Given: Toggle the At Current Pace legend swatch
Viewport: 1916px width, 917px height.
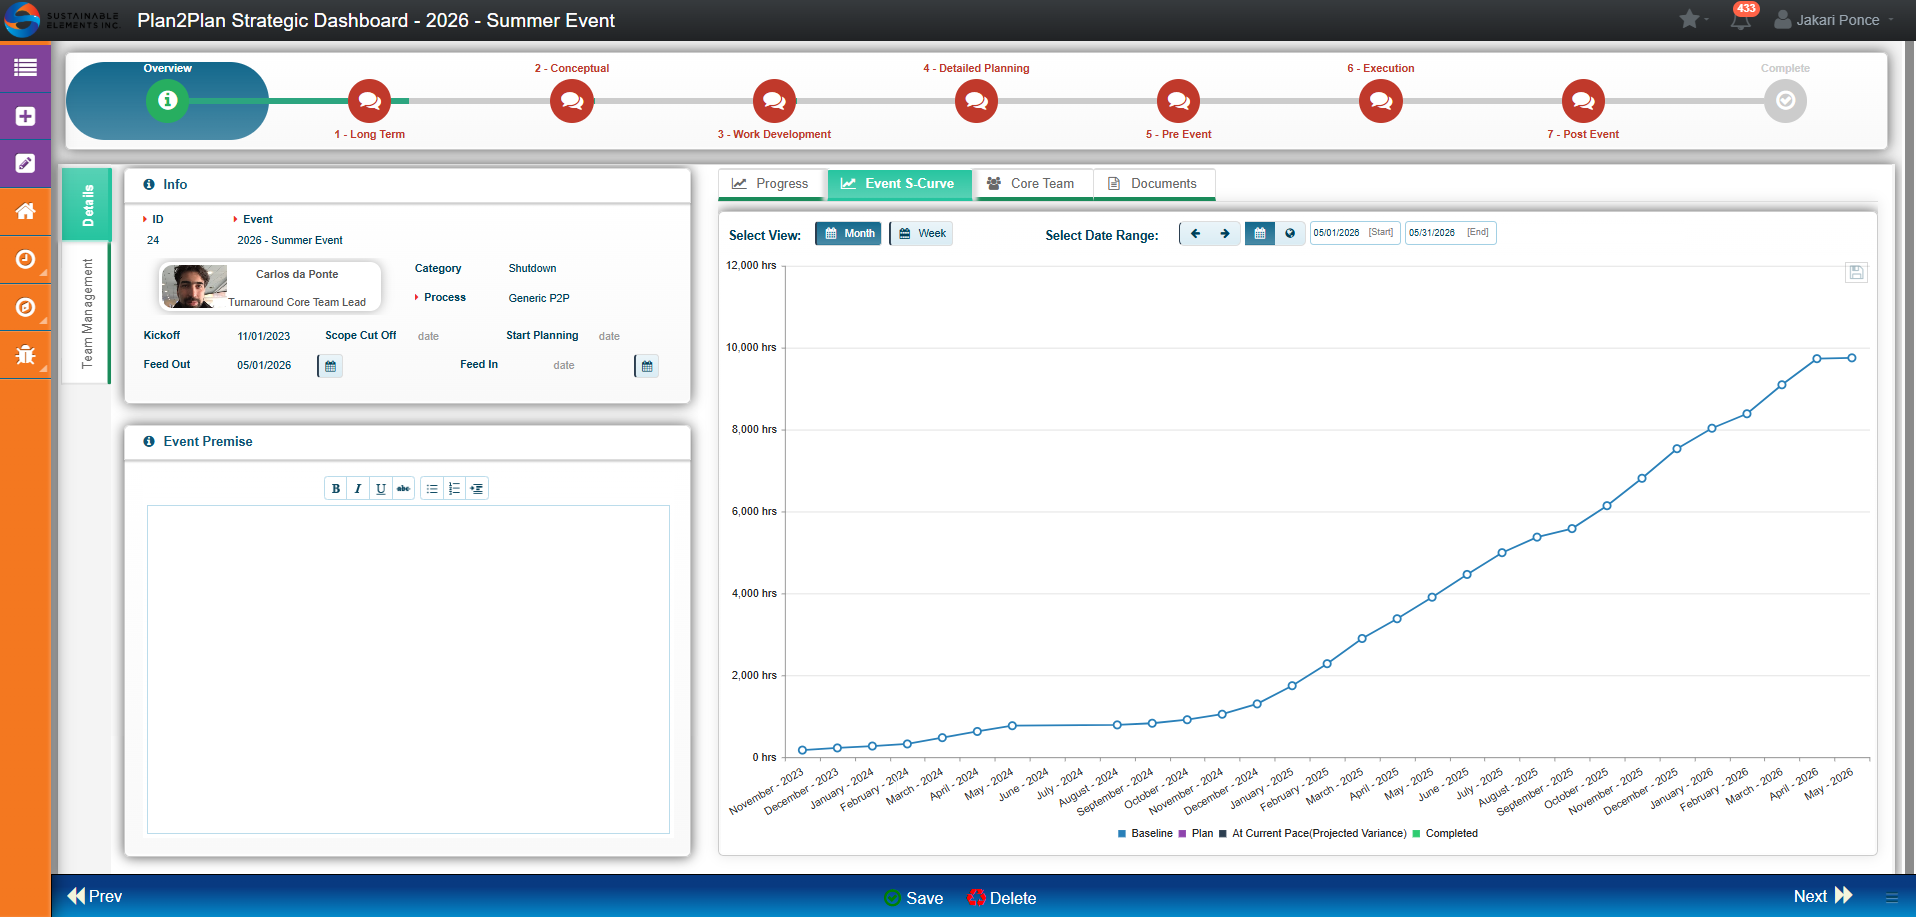Looking at the screenshot, I should tap(1223, 833).
